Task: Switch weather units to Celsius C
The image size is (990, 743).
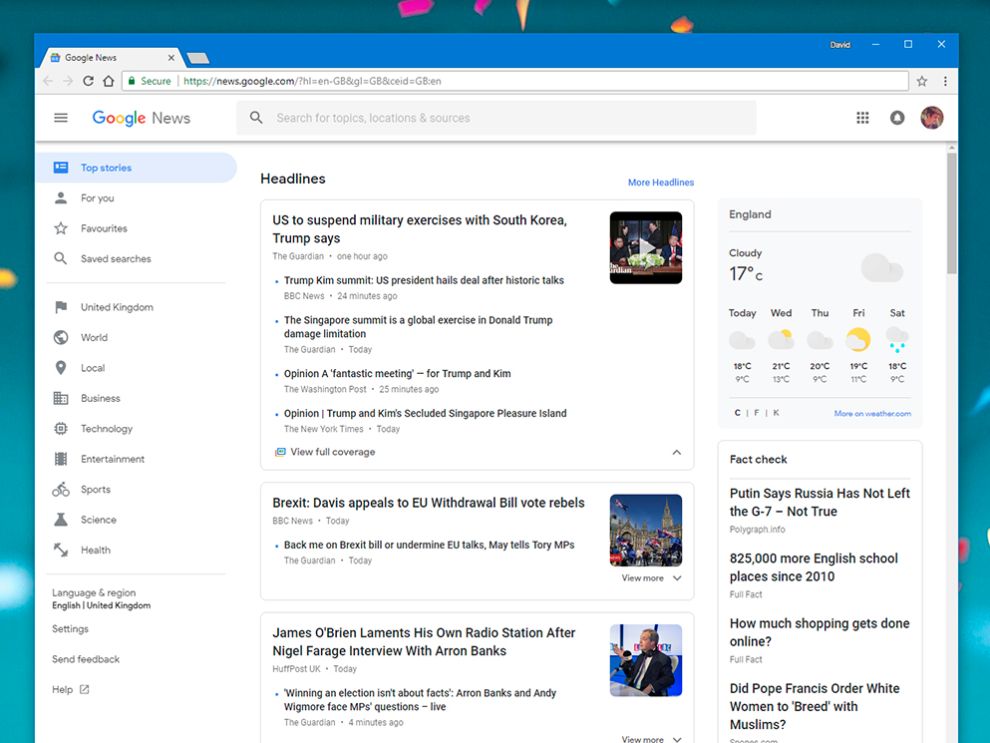Action: coord(737,413)
